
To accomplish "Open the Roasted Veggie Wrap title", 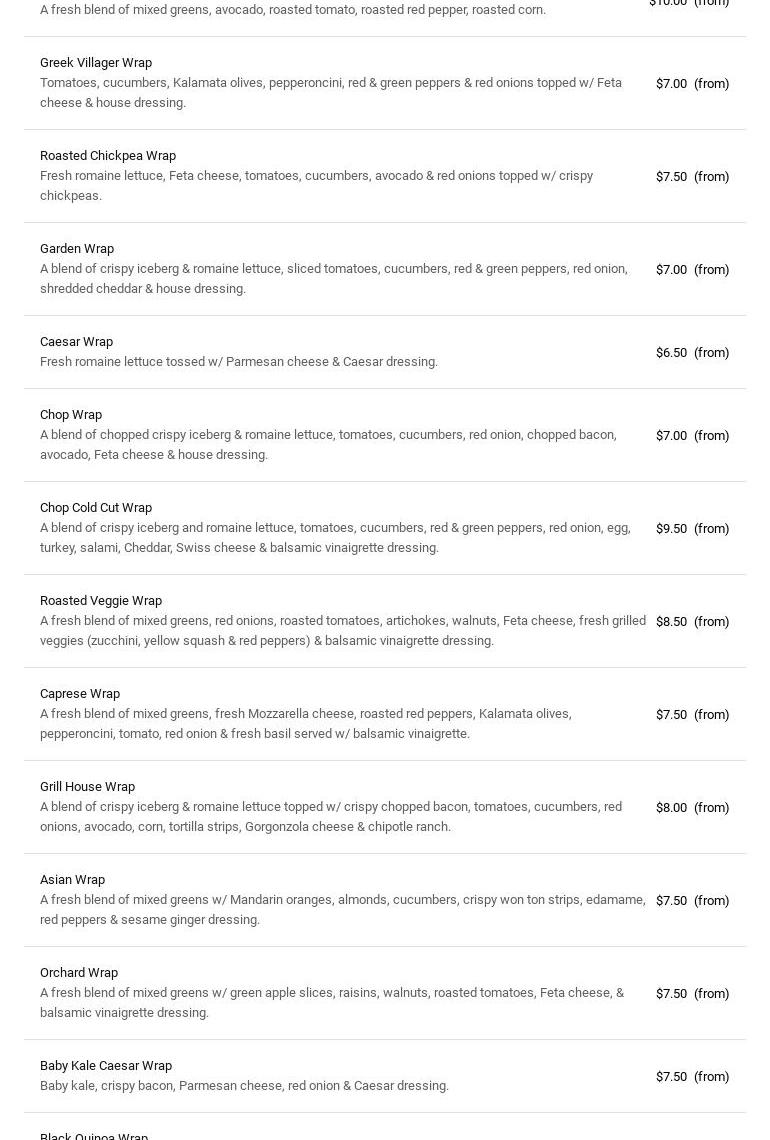I will pos(101,601).
